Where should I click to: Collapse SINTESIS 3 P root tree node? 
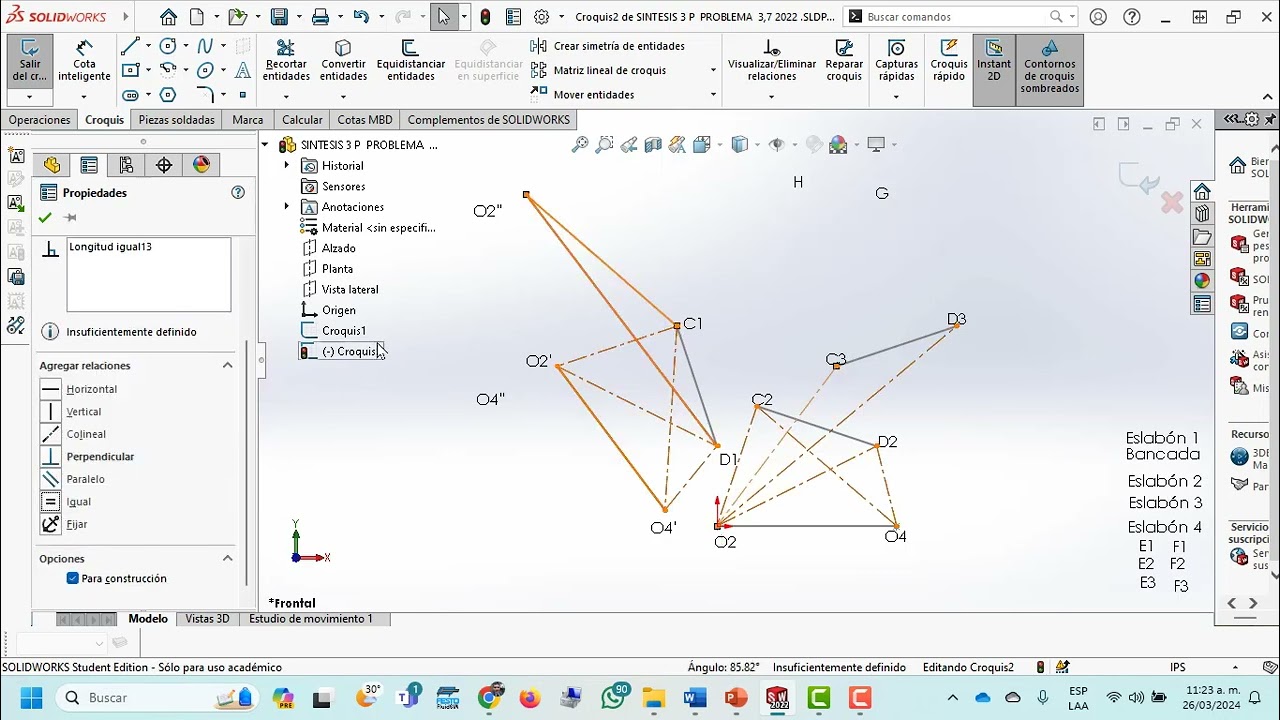coord(266,144)
